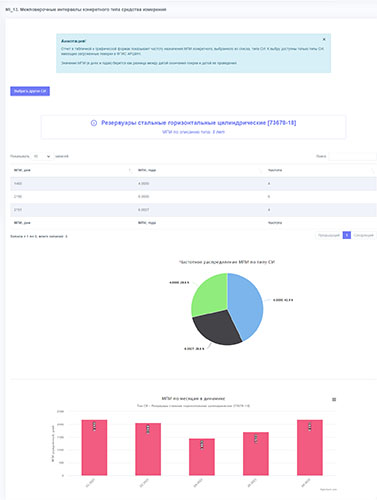Click the circle icon beside the reservoir title
Viewport: 377px width, 500px height.
[x=94, y=123]
